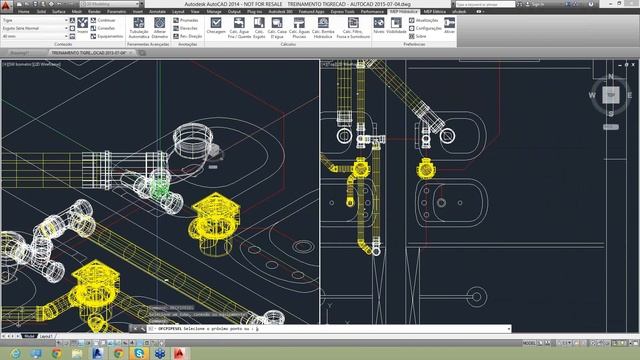Click the Atualizações item

423,20
